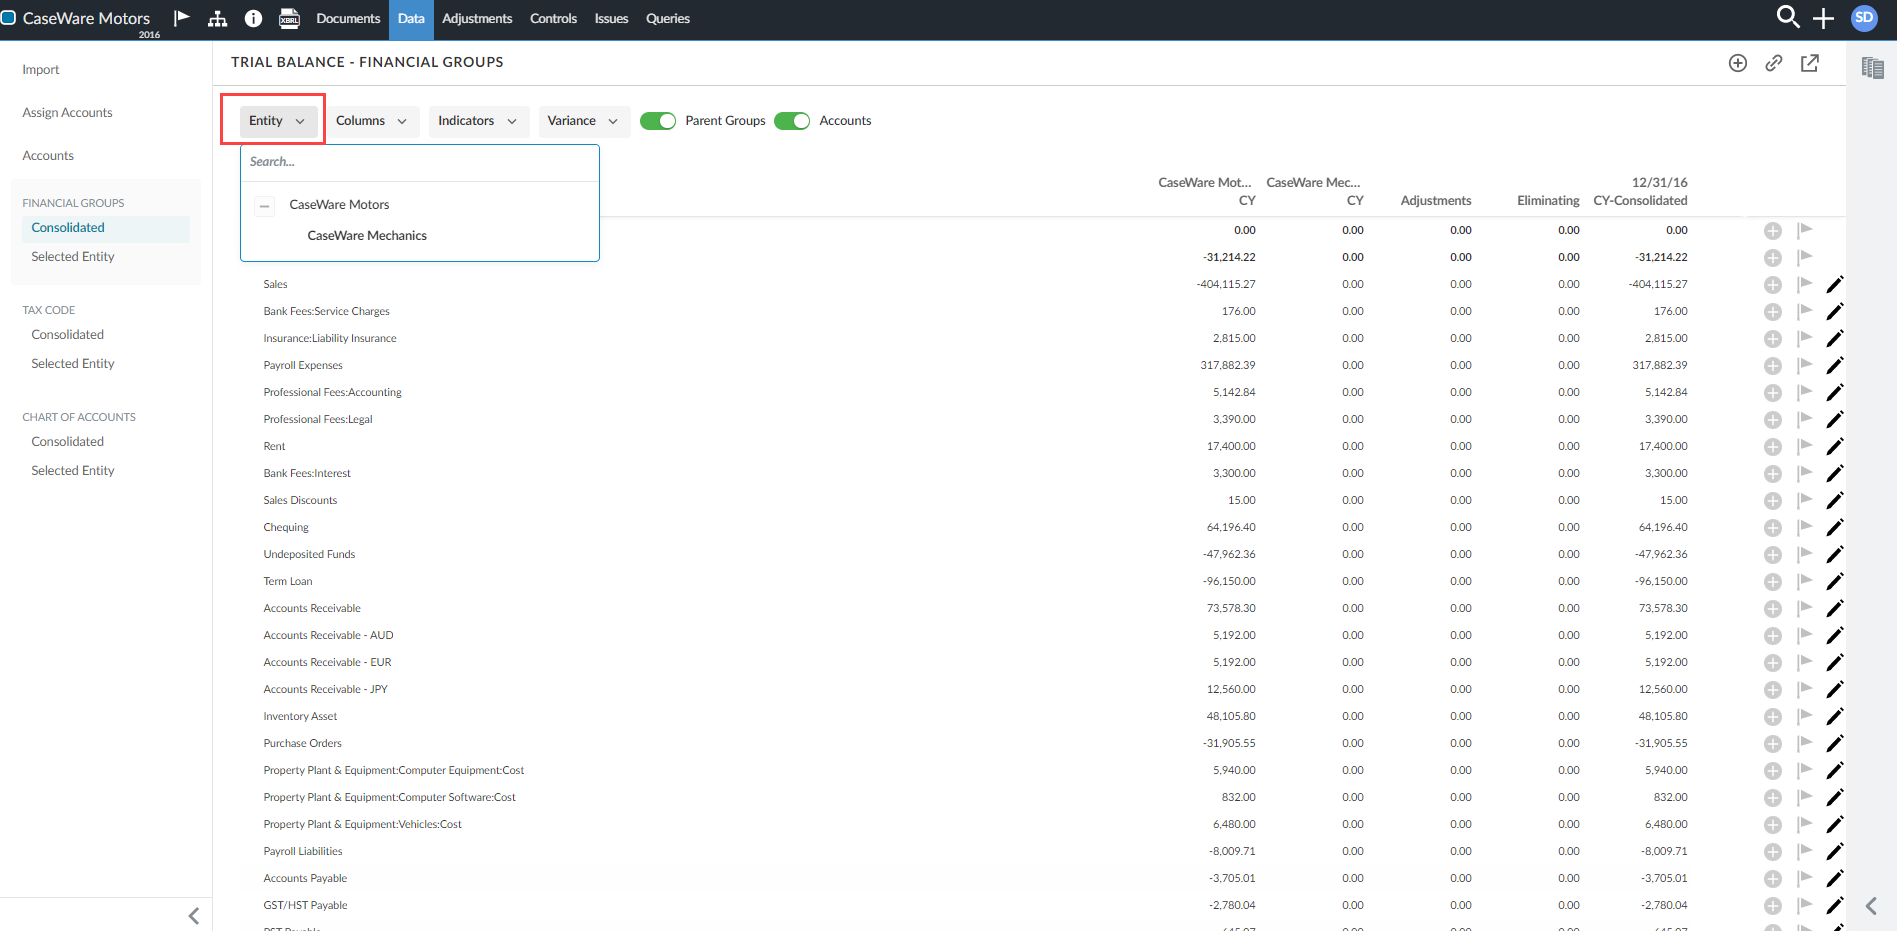Select Consolidated under Tax Code
The width and height of the screenshot is (1897, 931).
pyautogui.click(x=67, y=335)
